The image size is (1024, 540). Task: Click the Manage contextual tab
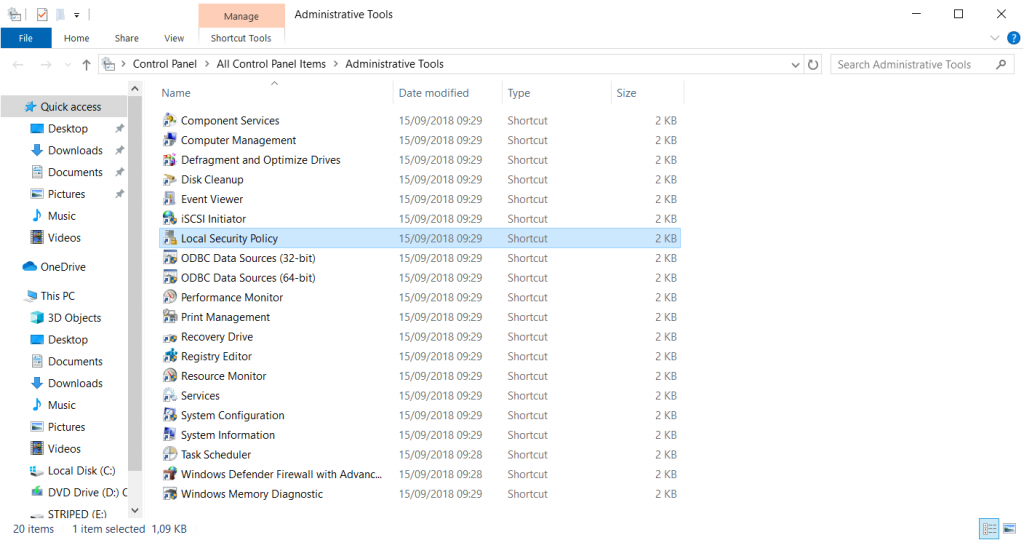[241, 16]
